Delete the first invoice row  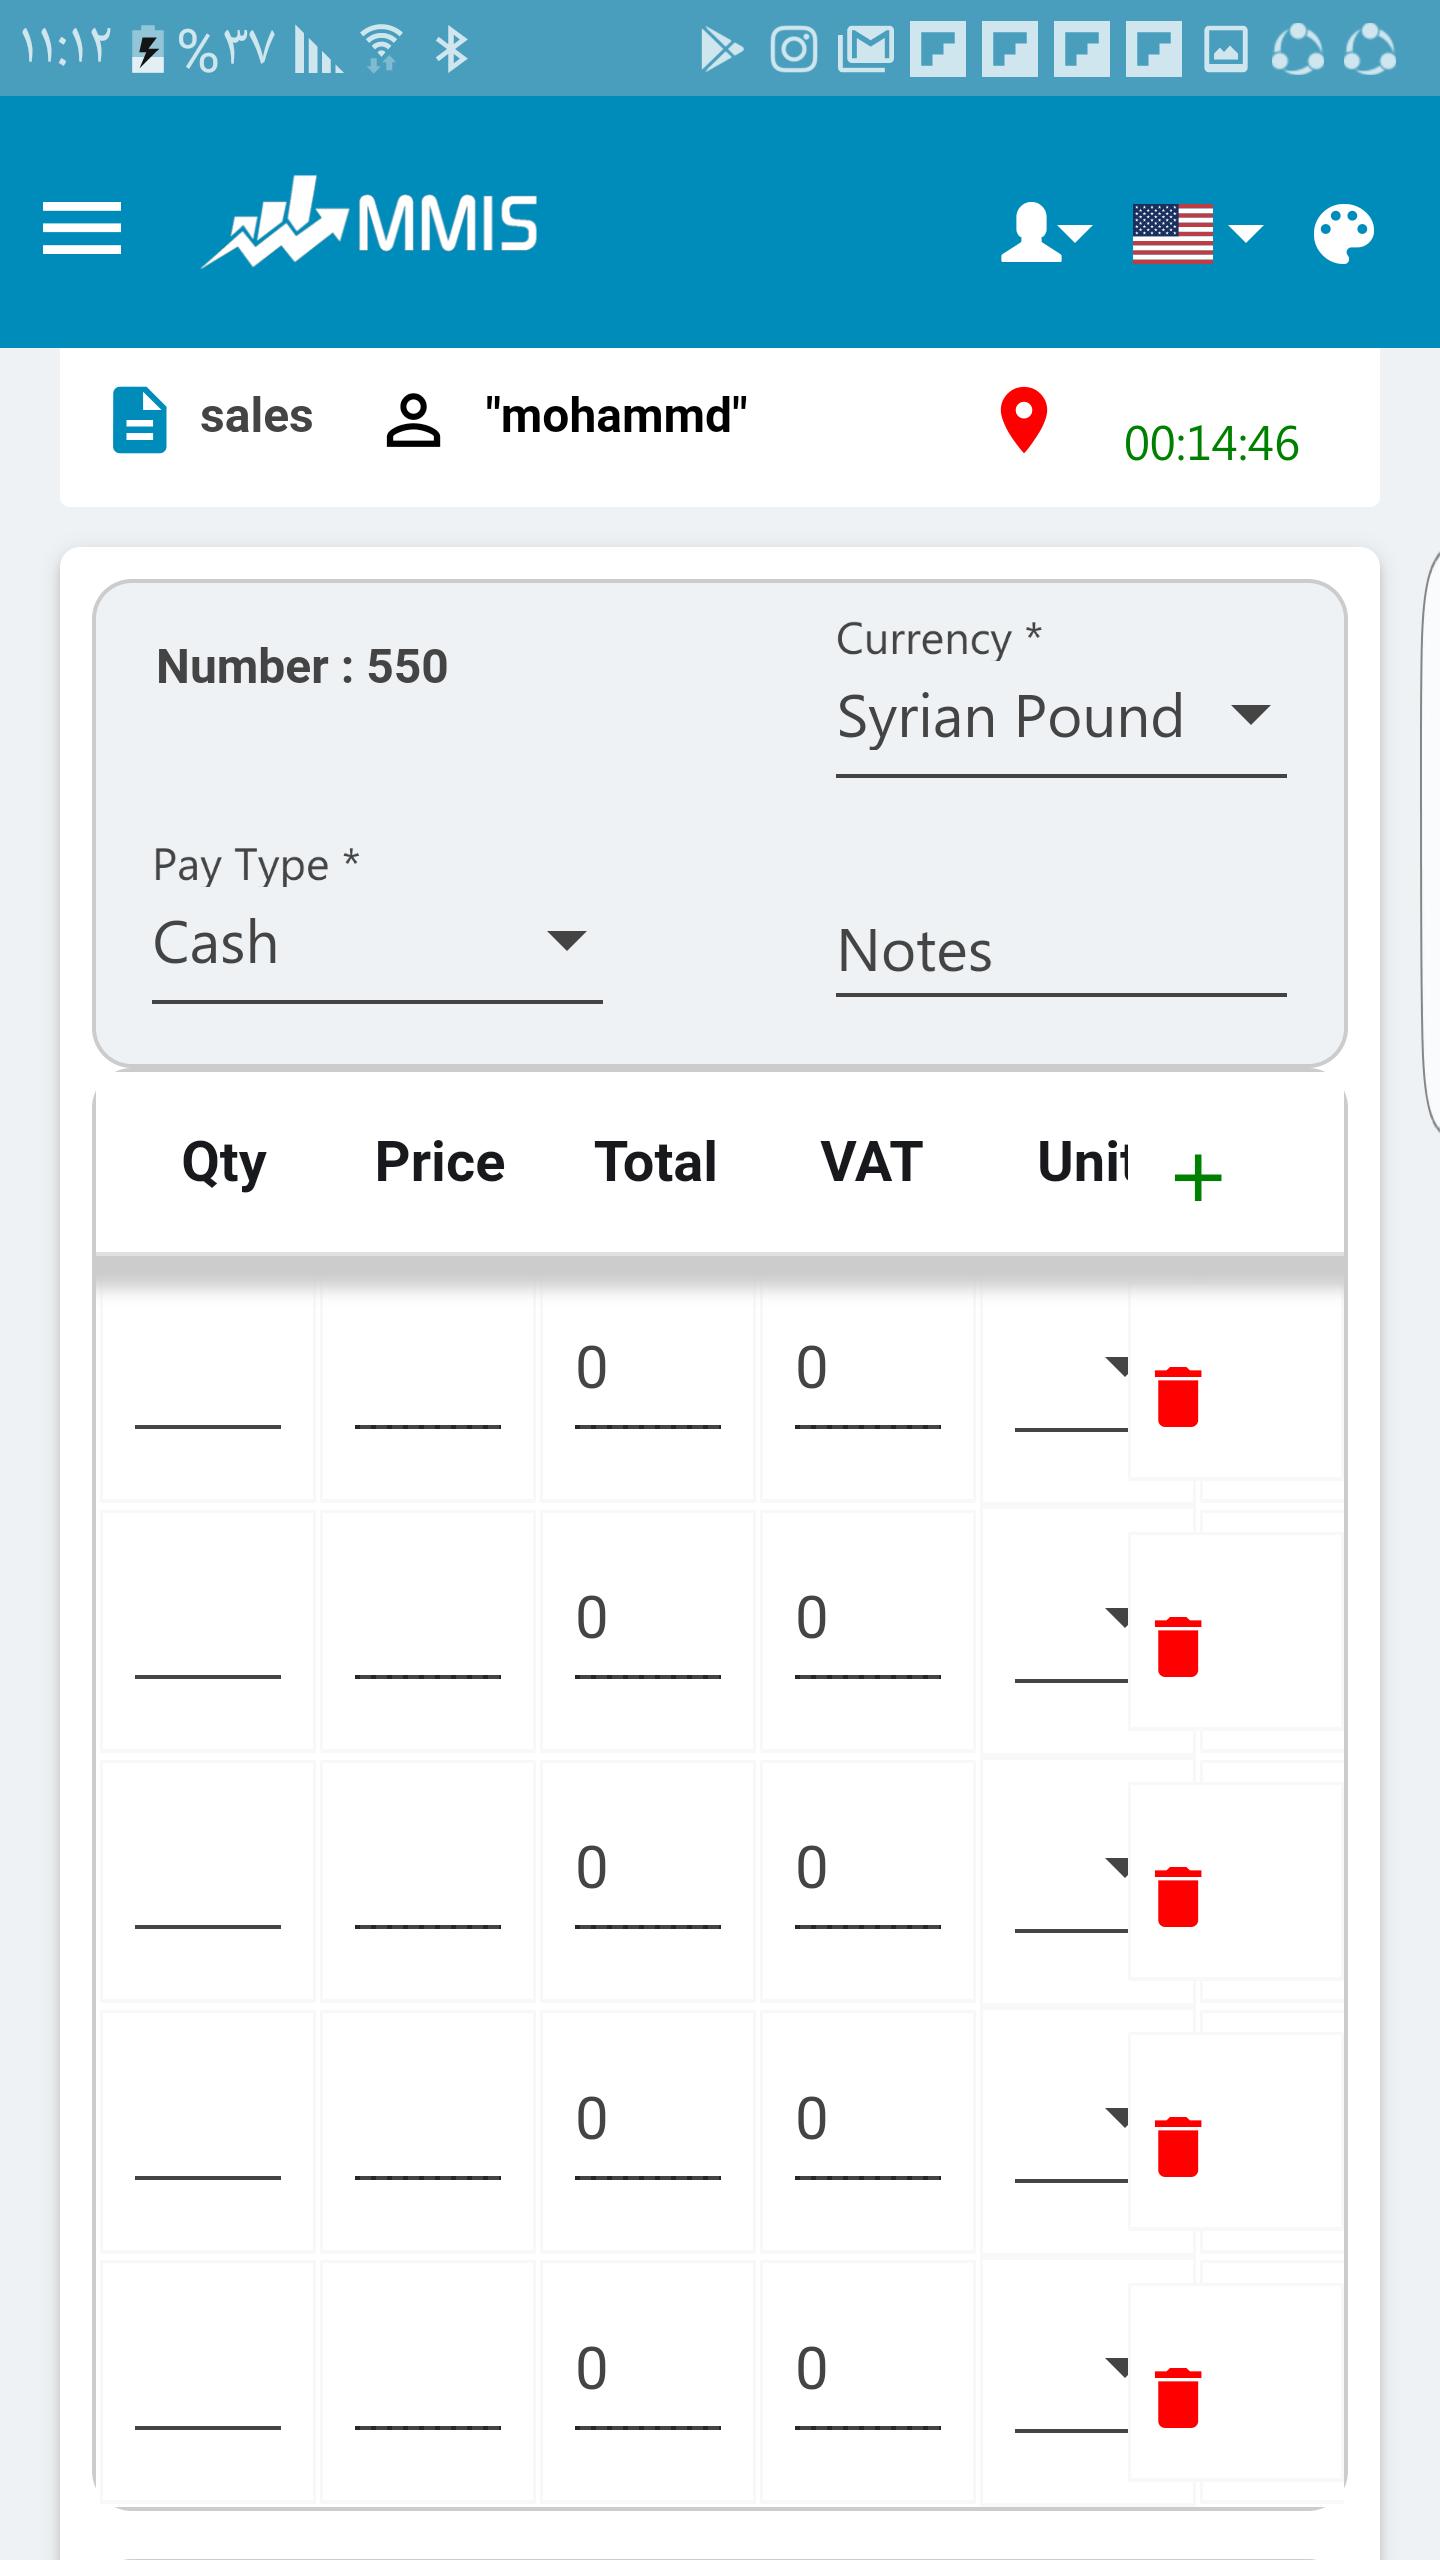click(x=1178, y=1396)
